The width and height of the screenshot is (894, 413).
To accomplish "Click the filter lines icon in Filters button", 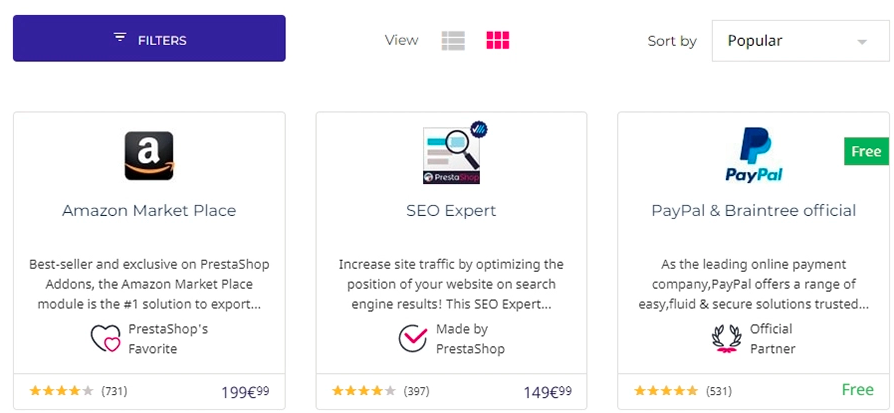I will pyautogui.click(x=120, y=38).
